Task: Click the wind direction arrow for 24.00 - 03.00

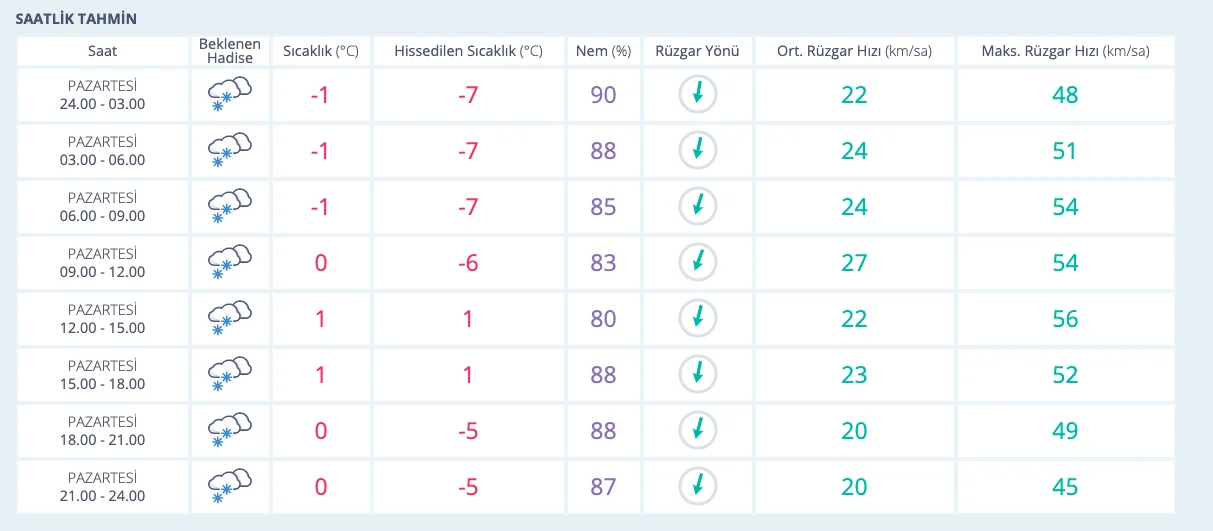Action: click(x=698, y=95)
